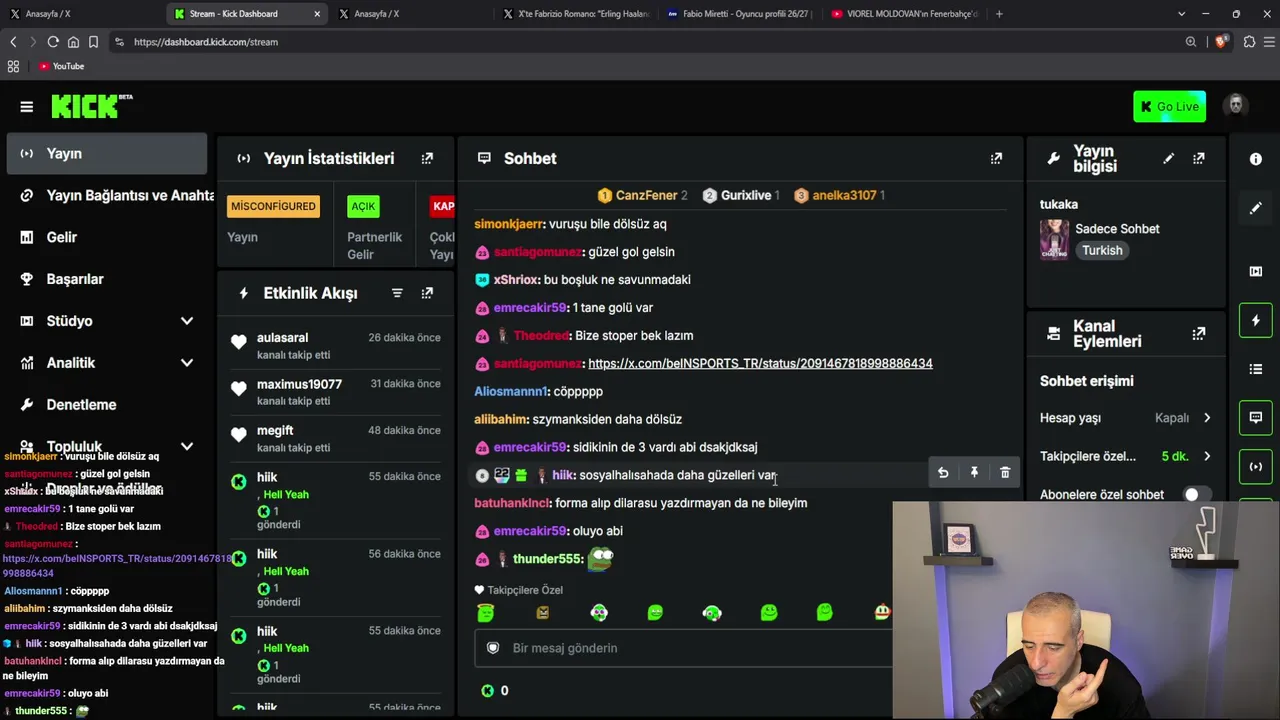Click the info icon in right rail
Screen dimensions: 1280x720
[x=1256, y=159]
